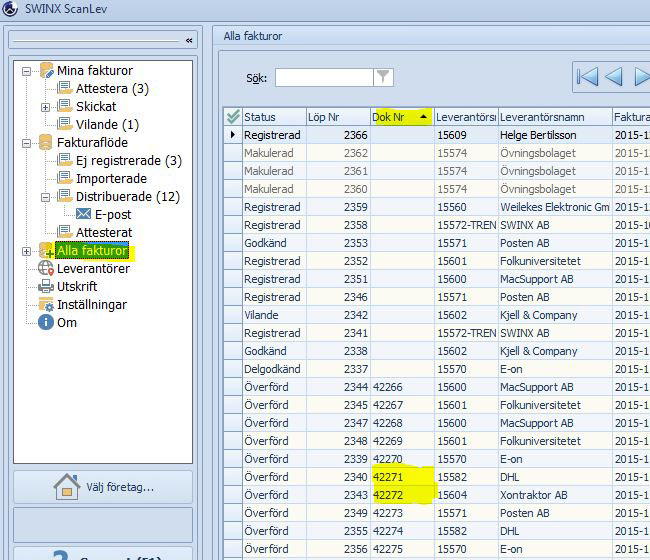Expand the Alla fakturor tree node
650x560 pixels.
coord(26,251)
